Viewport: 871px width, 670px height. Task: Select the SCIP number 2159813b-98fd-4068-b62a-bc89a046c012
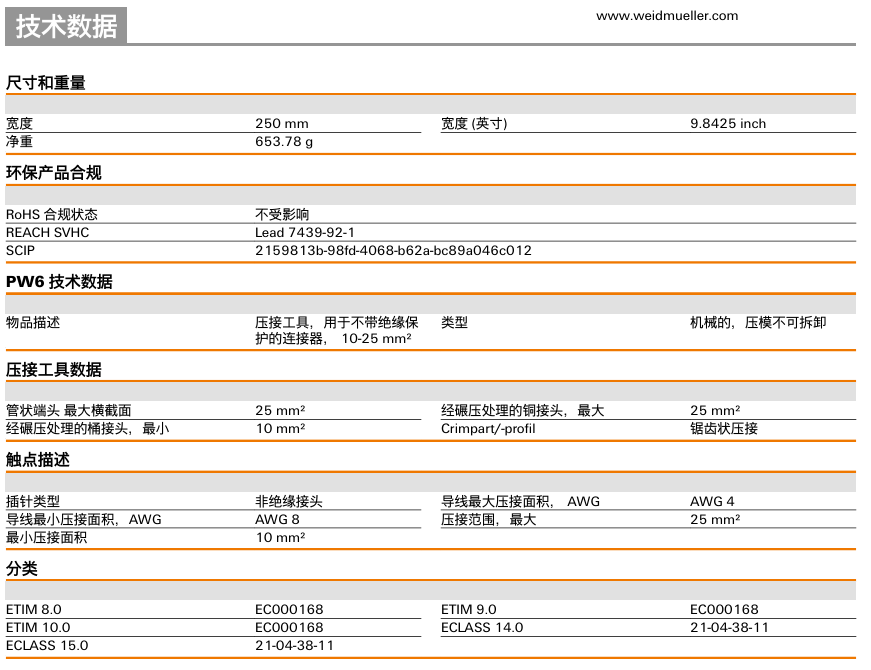click(x=394, y=250)
